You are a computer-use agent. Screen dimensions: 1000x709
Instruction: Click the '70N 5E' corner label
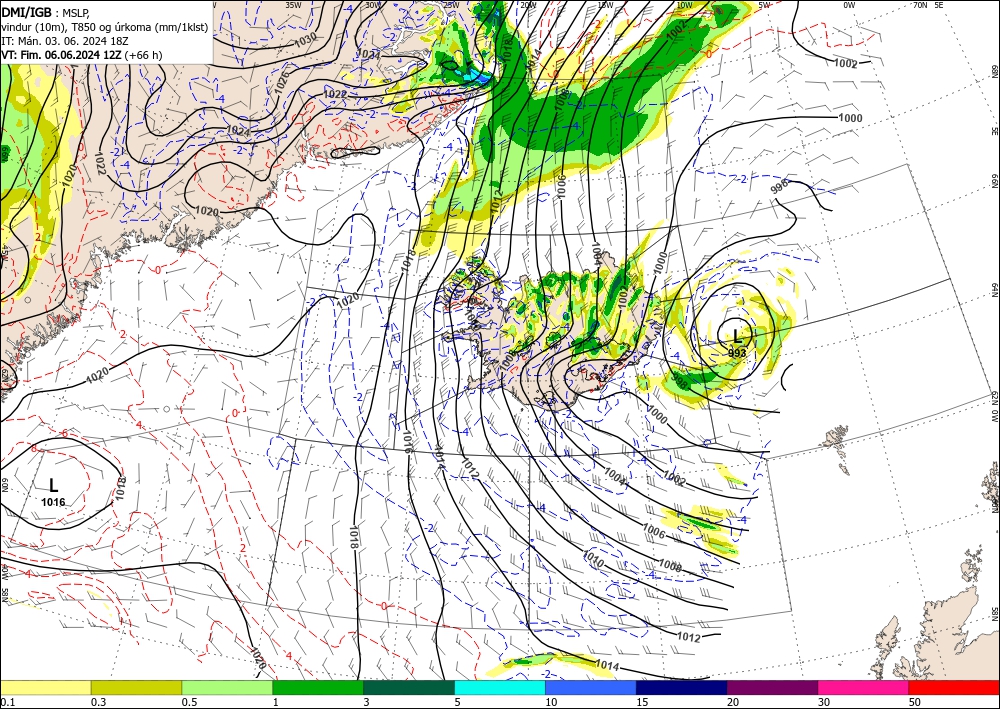coord(928,5)
